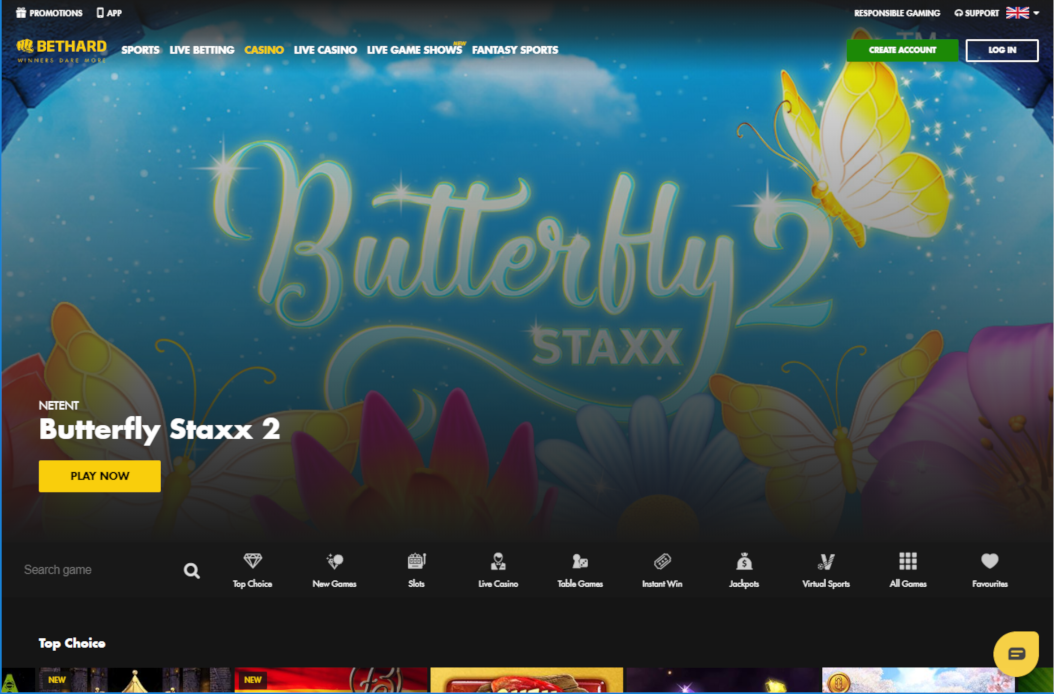Screen dimensions: 1054x694
Task: Open the Live Casino menu item
Action: click(325, 50)
